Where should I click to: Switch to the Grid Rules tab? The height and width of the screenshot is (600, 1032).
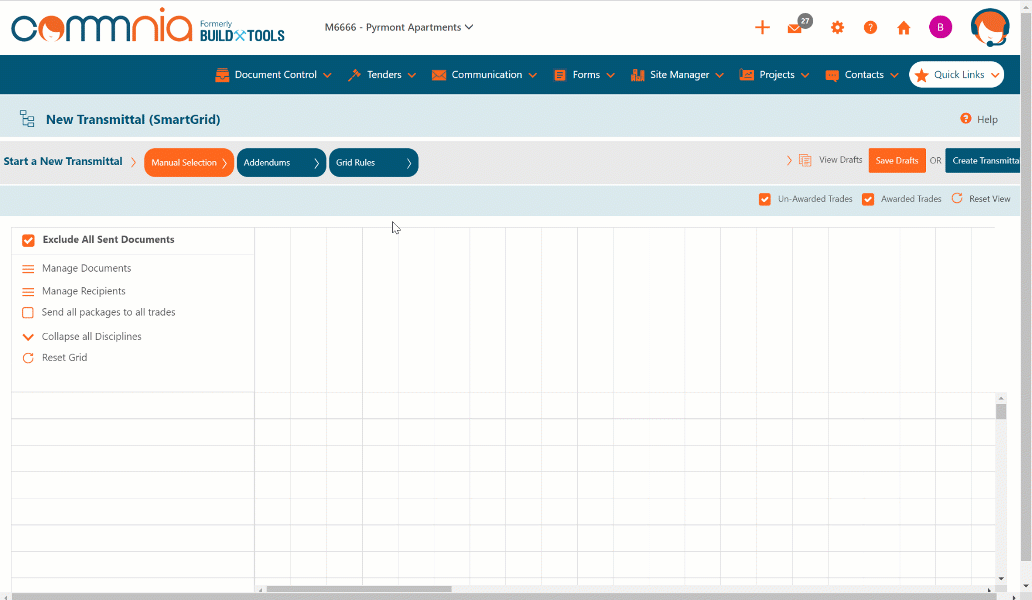(373, 162)
